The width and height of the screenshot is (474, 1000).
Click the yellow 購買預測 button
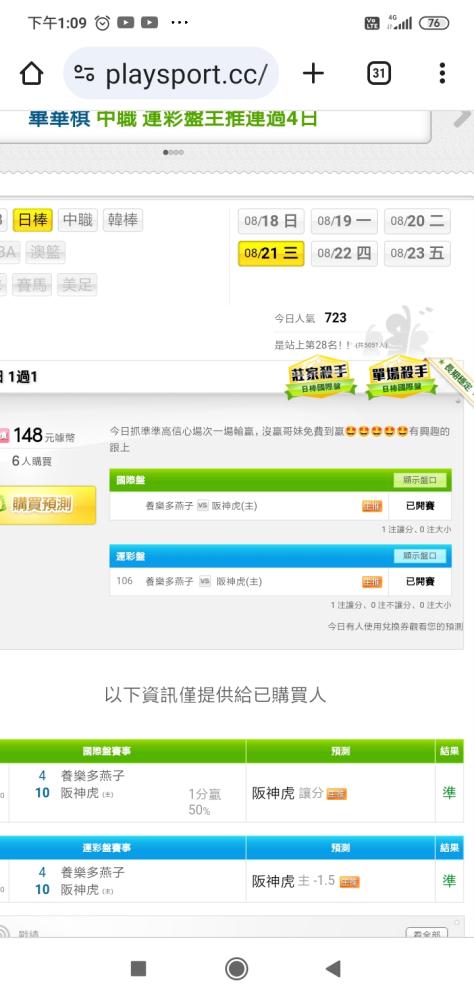click(x=47, y=505)
